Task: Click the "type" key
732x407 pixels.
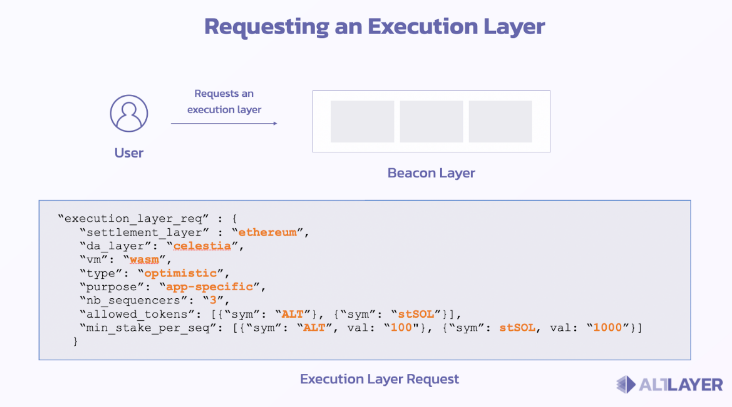Action: tap(100, 273)
